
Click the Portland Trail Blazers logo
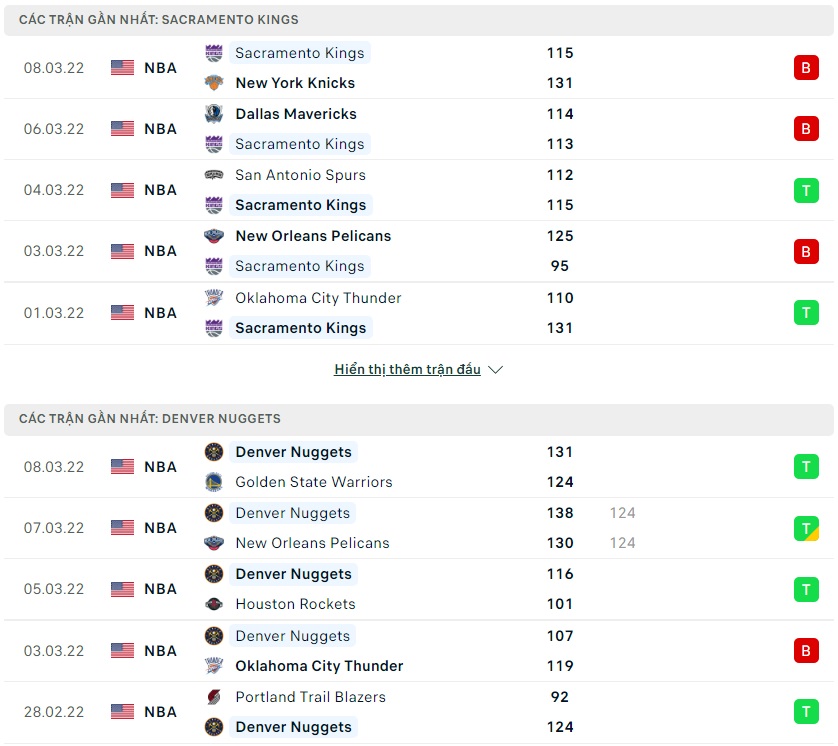coord(214,697)
